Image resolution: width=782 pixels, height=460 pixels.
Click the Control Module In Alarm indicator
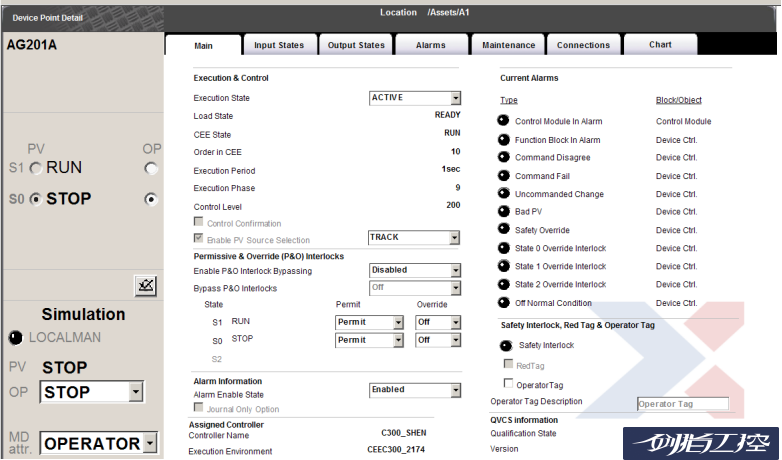click(503, 121)
